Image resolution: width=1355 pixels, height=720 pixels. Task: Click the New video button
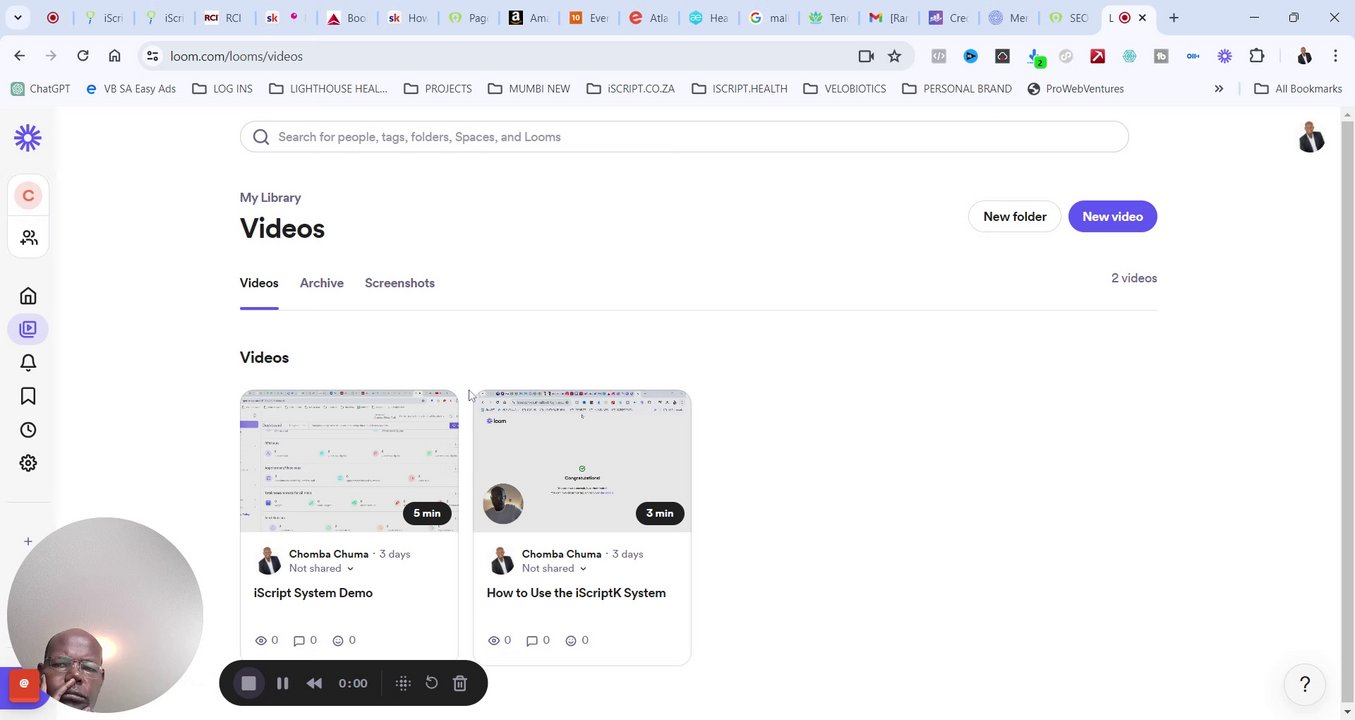(x=1112, y=217)
